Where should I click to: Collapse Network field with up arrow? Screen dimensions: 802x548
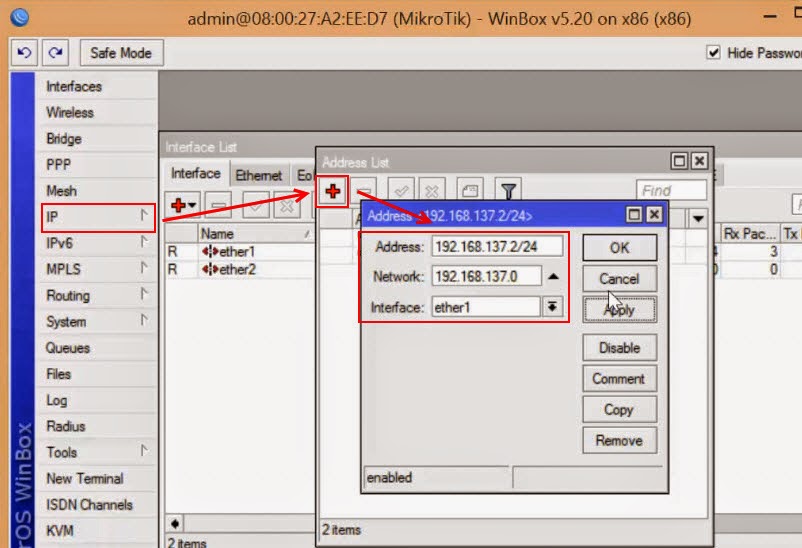(x=553, y=276)
